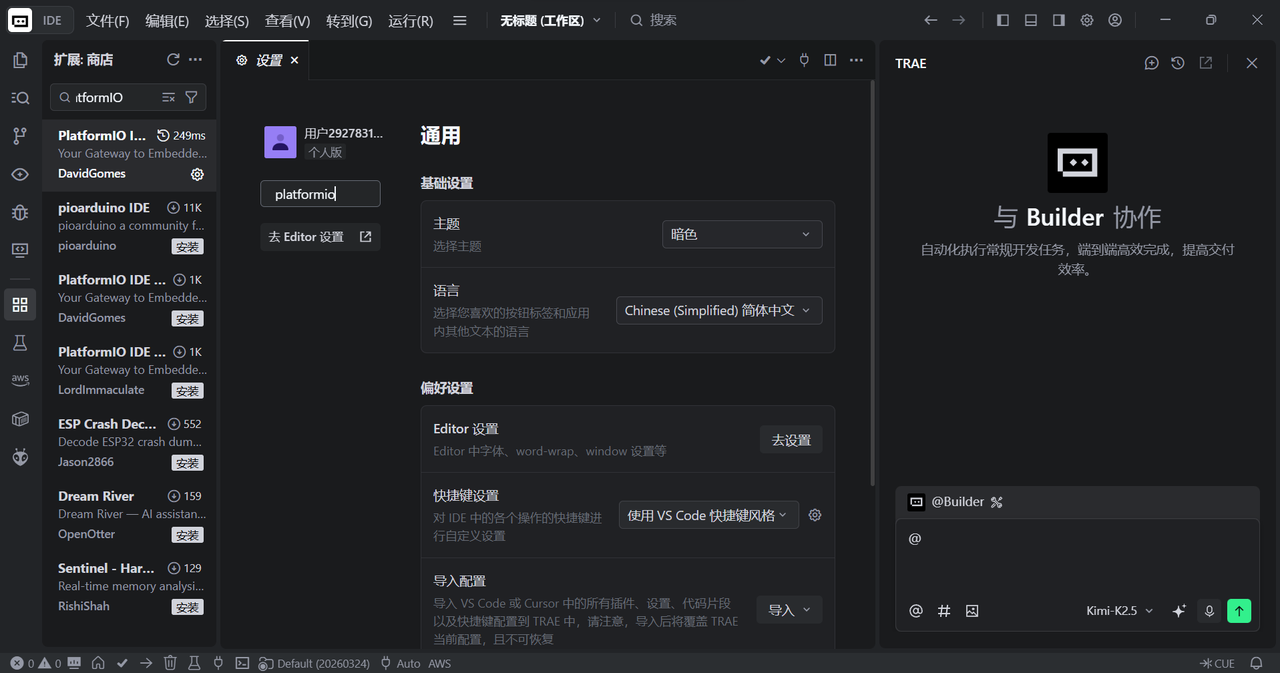Open the 查看(V) menu
Screen dimensions: 1280x673
(287, 20)
